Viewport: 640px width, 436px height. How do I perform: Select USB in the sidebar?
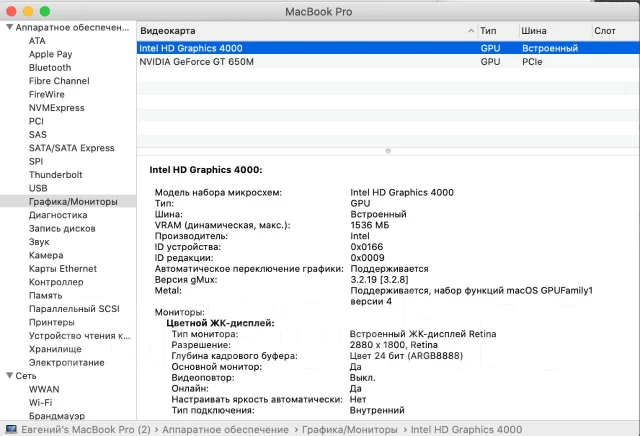click(x=38, y=188)
